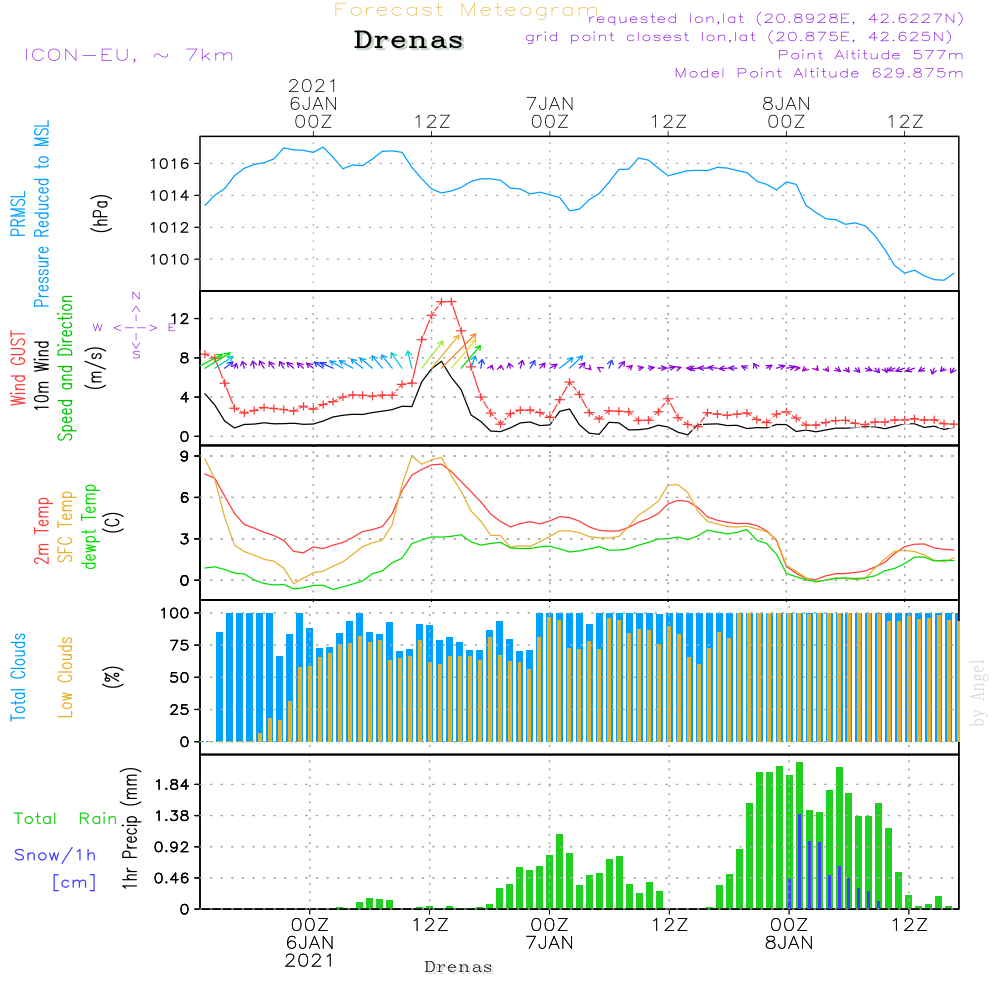Click the '(hPa)' unit label
Screen dimensions: 1000x1000
pyautogui.click(x=101, y=213)
